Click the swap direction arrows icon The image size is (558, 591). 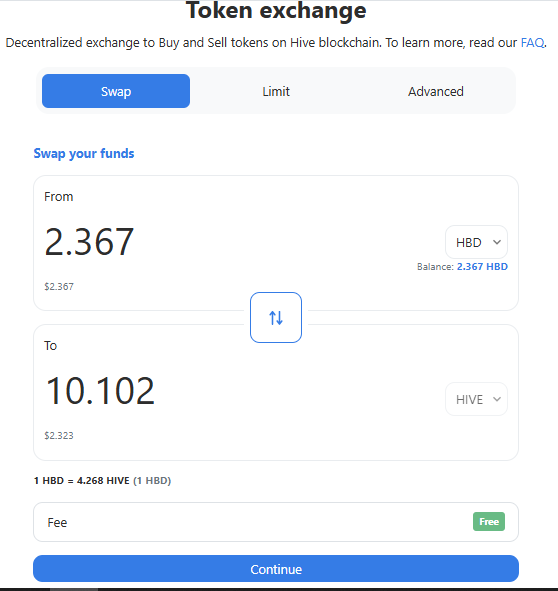tap(276, 318)
